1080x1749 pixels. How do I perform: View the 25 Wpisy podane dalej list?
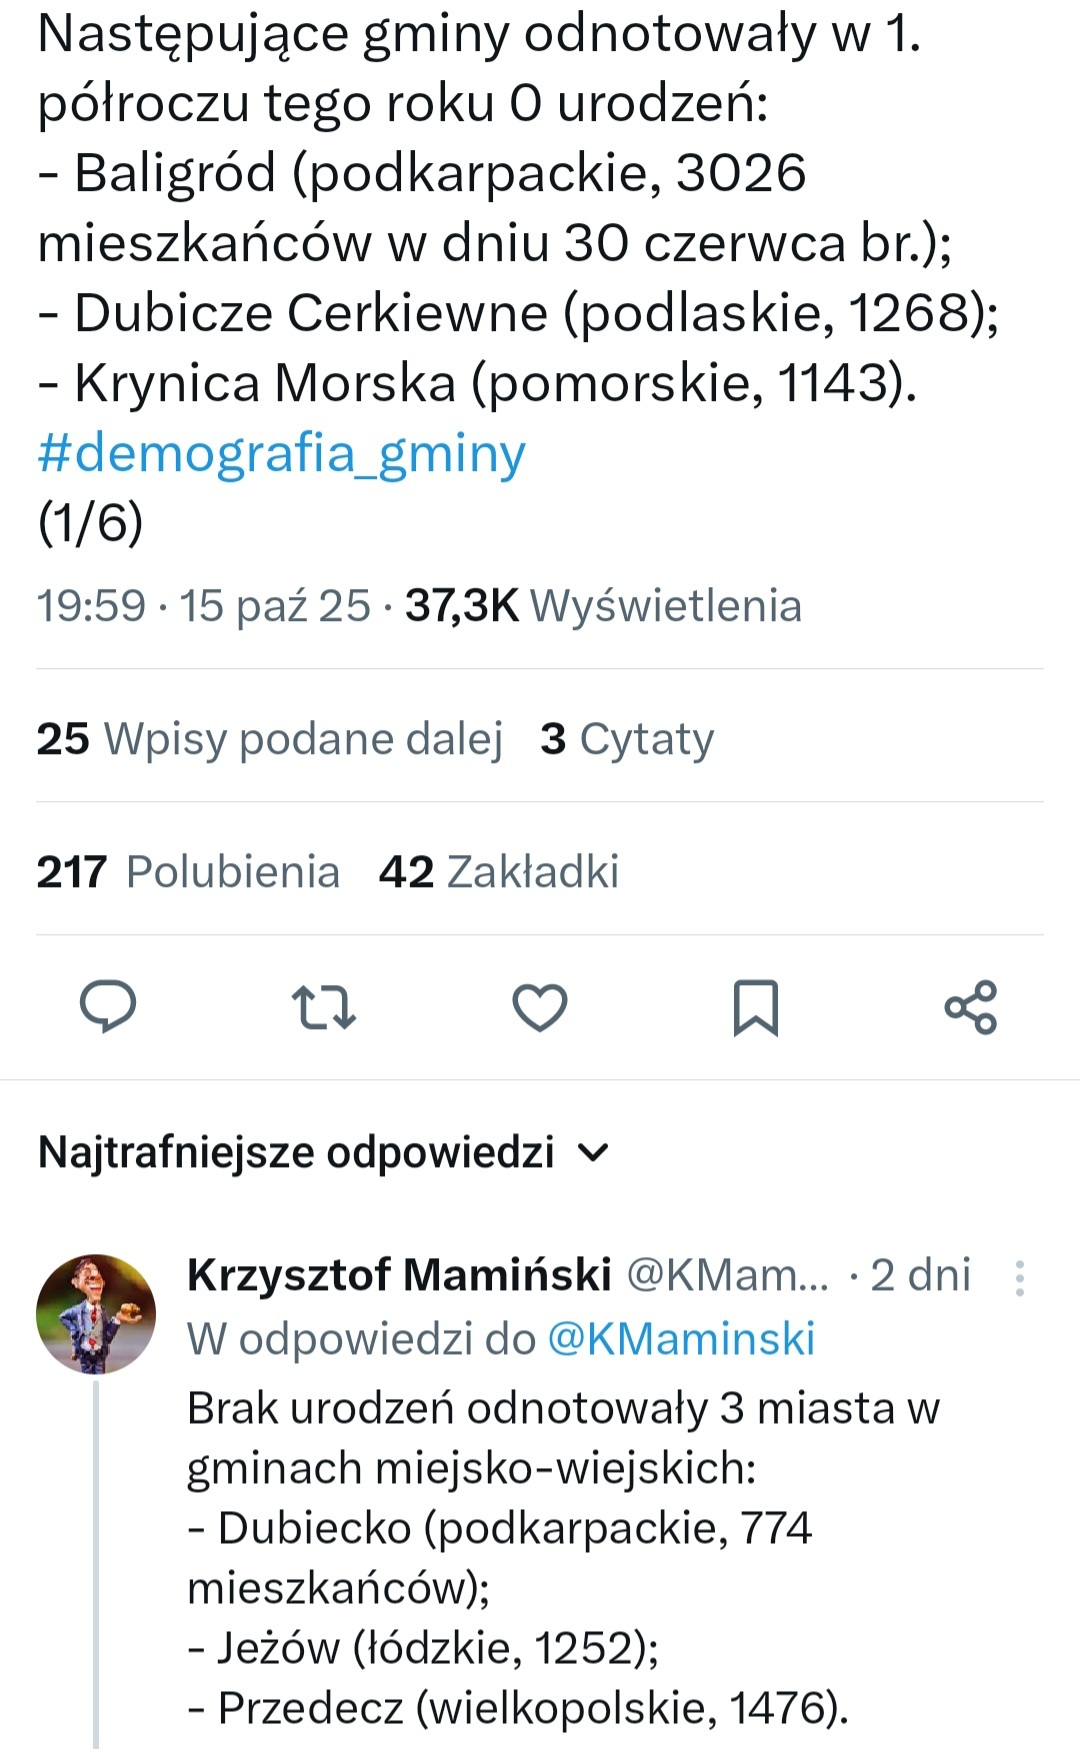pos(270,739)
